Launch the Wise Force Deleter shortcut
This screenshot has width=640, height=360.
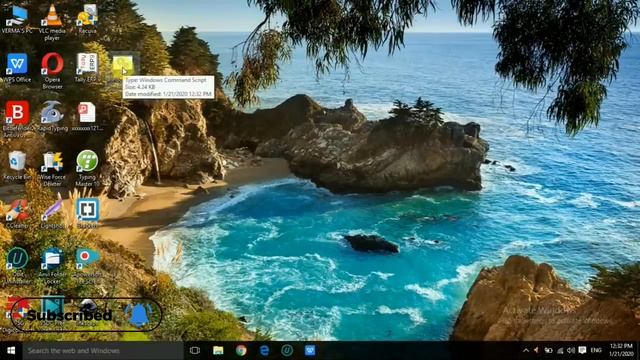point(52,169)
